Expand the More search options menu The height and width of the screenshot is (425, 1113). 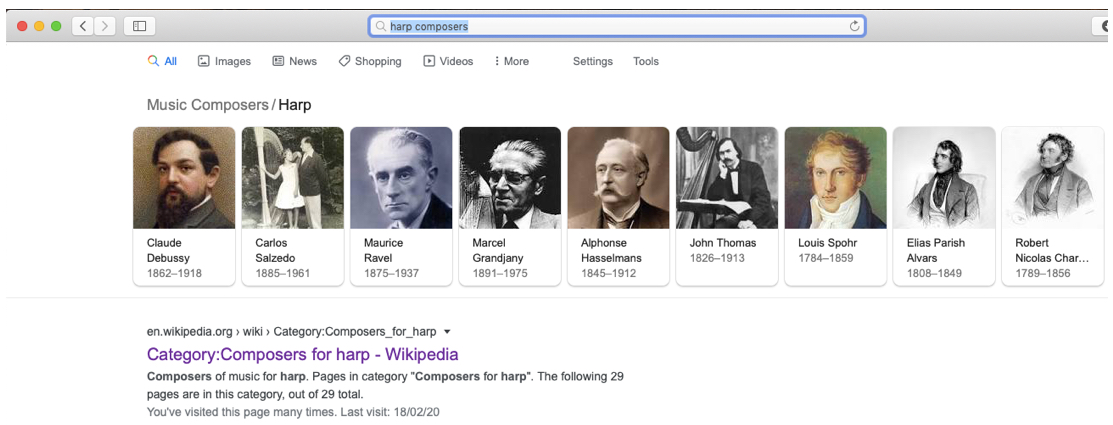coord(511,61)
